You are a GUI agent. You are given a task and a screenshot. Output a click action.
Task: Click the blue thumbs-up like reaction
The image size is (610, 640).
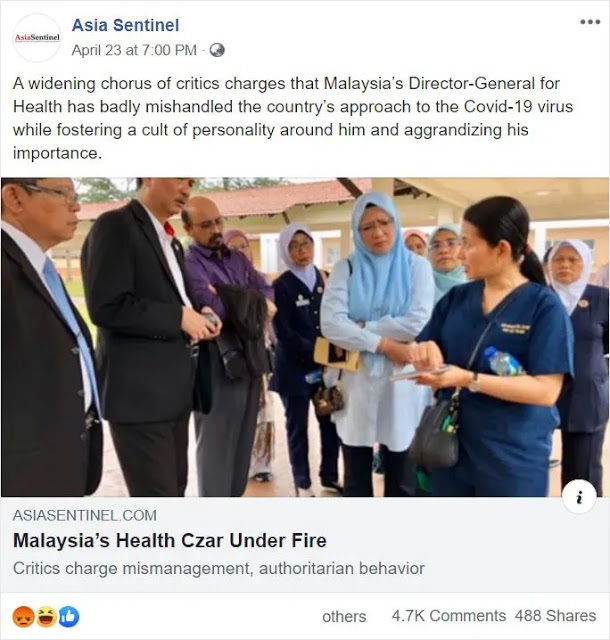69,617
